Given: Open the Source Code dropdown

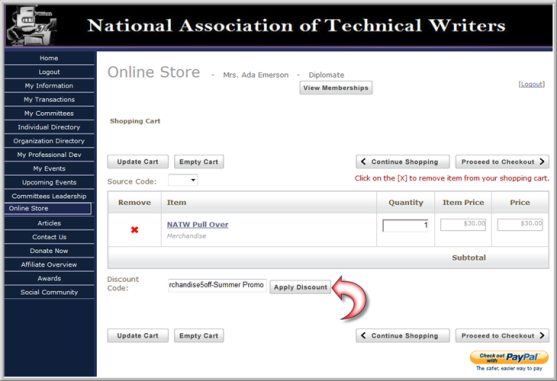Looking at the screenshot, I should (183, 180).
